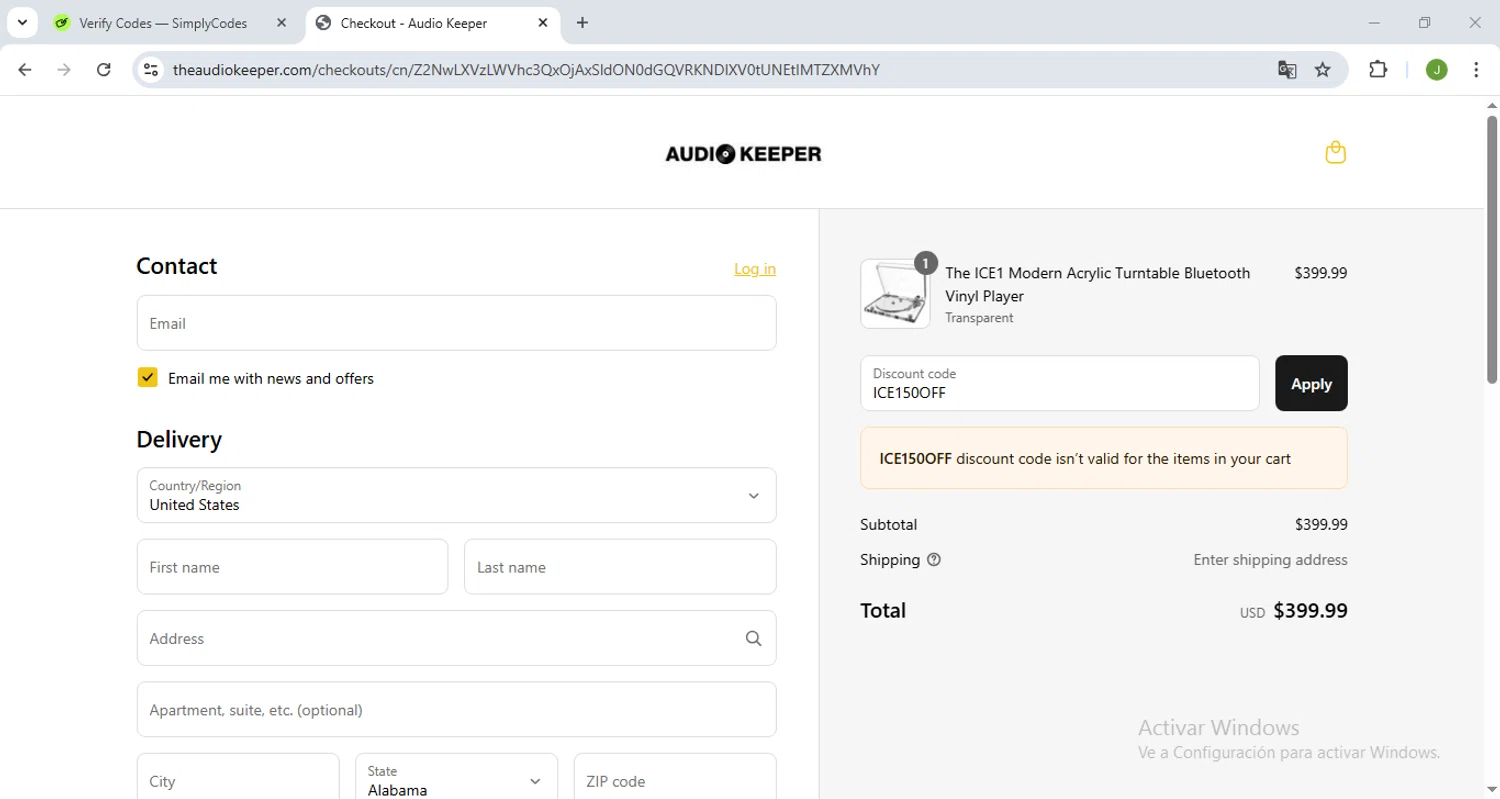Close the Checkout - Audio Keeper tab

pyautogui.click(x=543, y=23)
